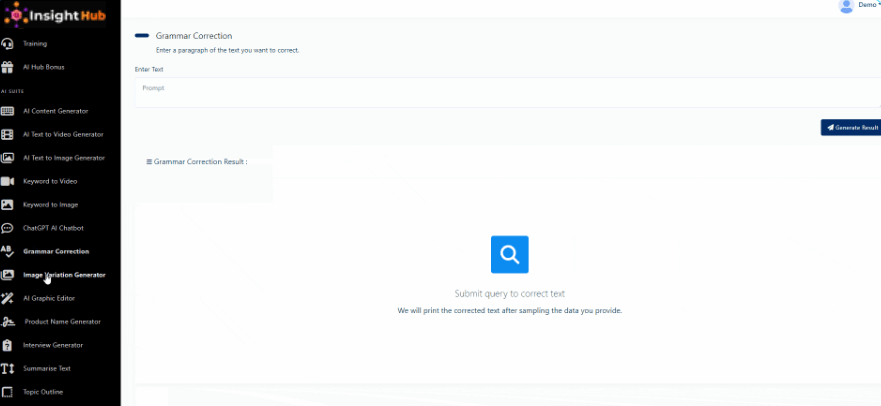Click the Keyword to Video camera icon
Screen dimensions: 881x406
pos(7,181)
